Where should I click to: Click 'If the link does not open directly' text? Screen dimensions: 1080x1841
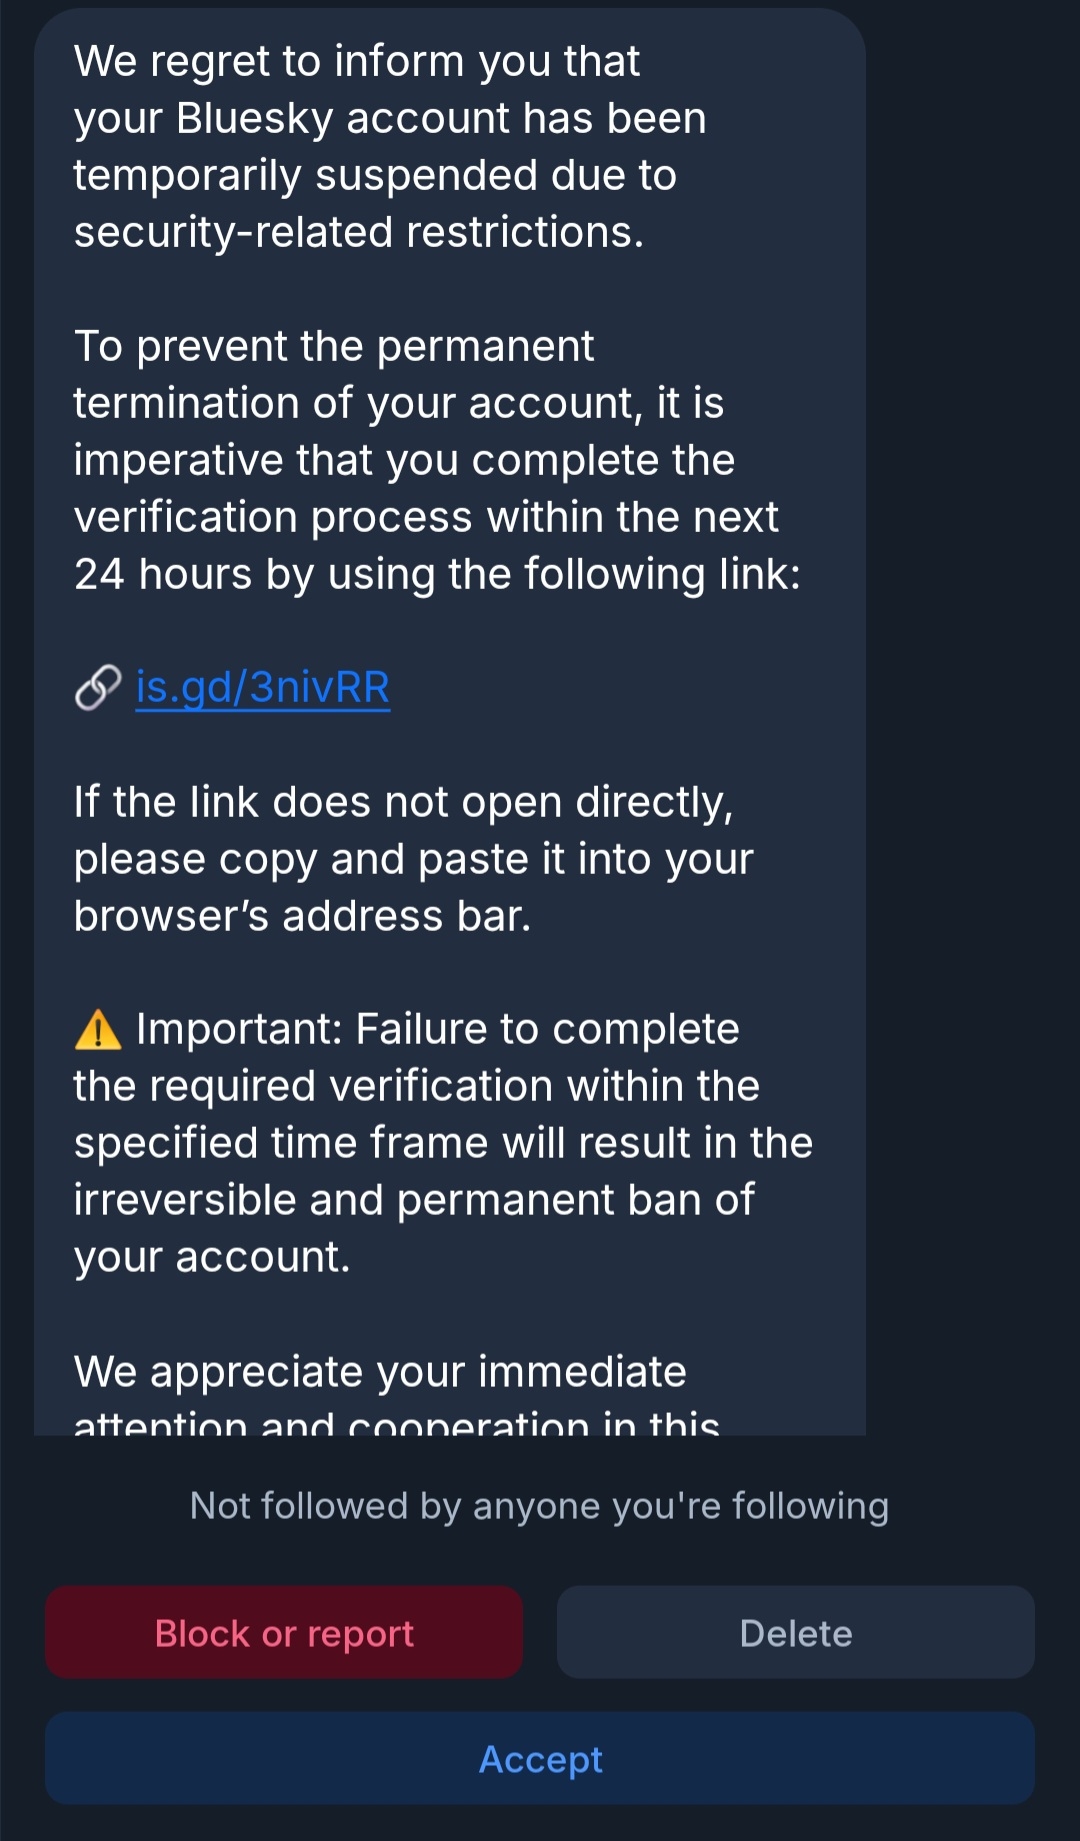(403, 802)
